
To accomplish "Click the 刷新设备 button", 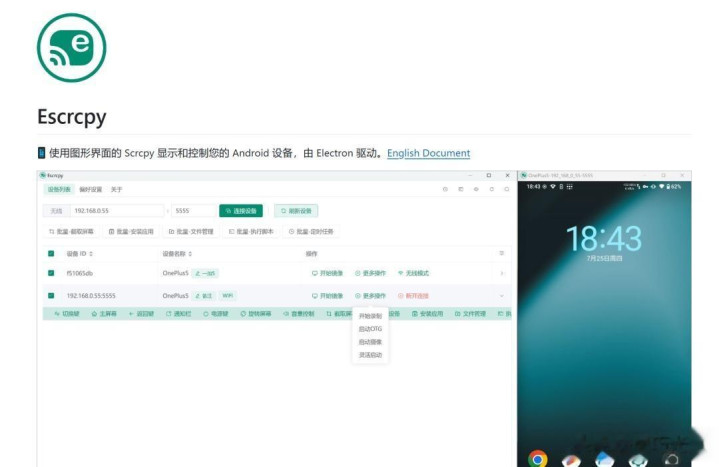I will click(x=296, y=211).
